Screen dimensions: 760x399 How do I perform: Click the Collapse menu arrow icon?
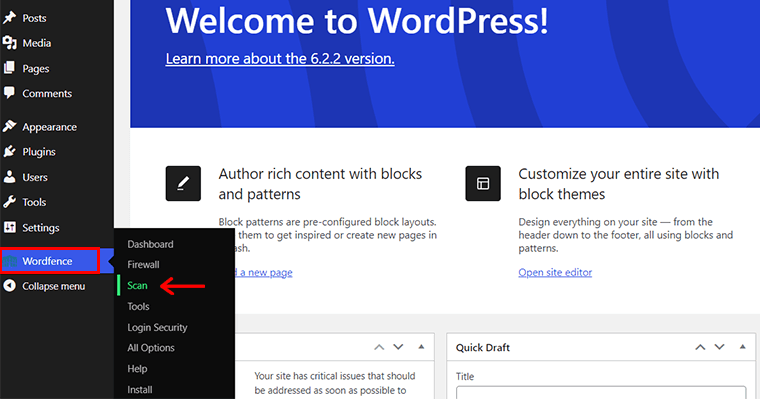click(9, 286)
